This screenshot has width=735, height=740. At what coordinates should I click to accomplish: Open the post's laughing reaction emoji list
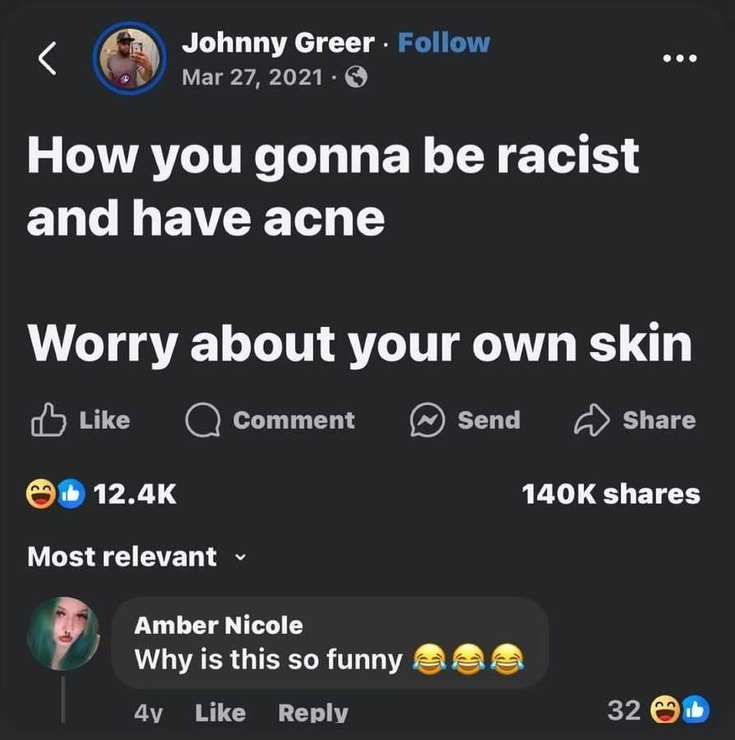tap(41, 494)
